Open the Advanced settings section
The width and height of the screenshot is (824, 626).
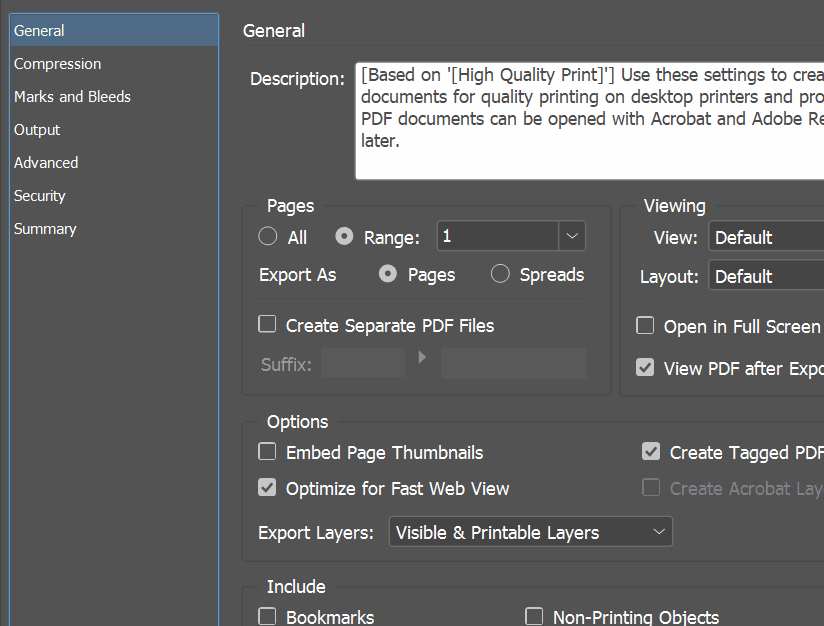(46, 163)
